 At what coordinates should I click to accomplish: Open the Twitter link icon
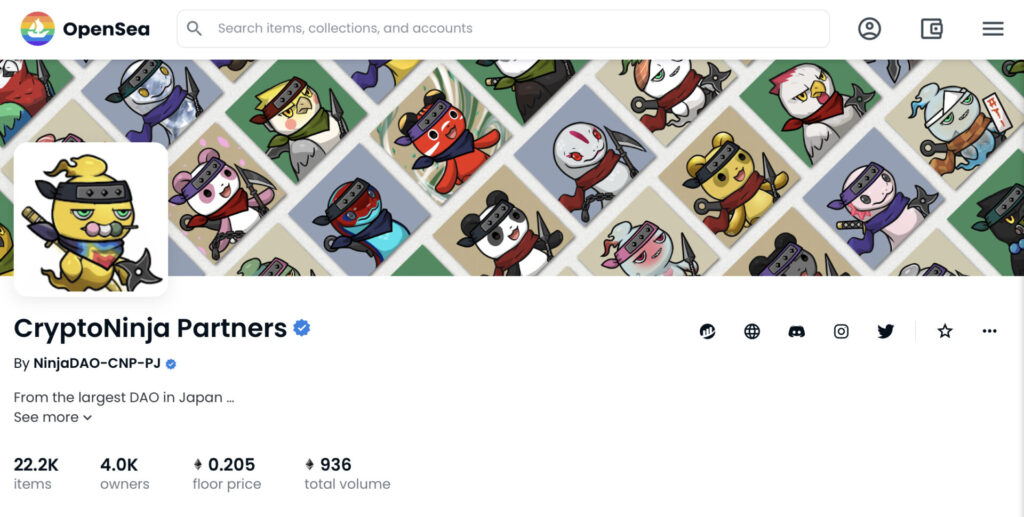886,332
